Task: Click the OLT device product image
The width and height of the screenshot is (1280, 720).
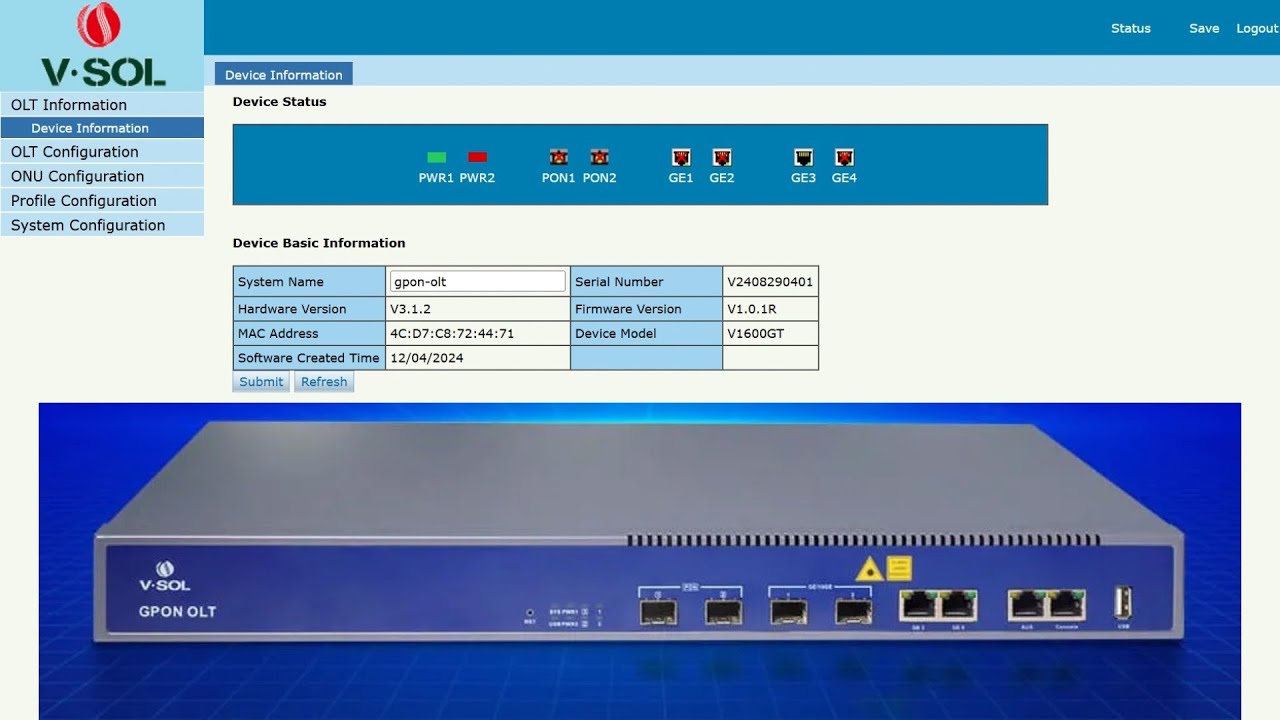Action: pos(640,561)
